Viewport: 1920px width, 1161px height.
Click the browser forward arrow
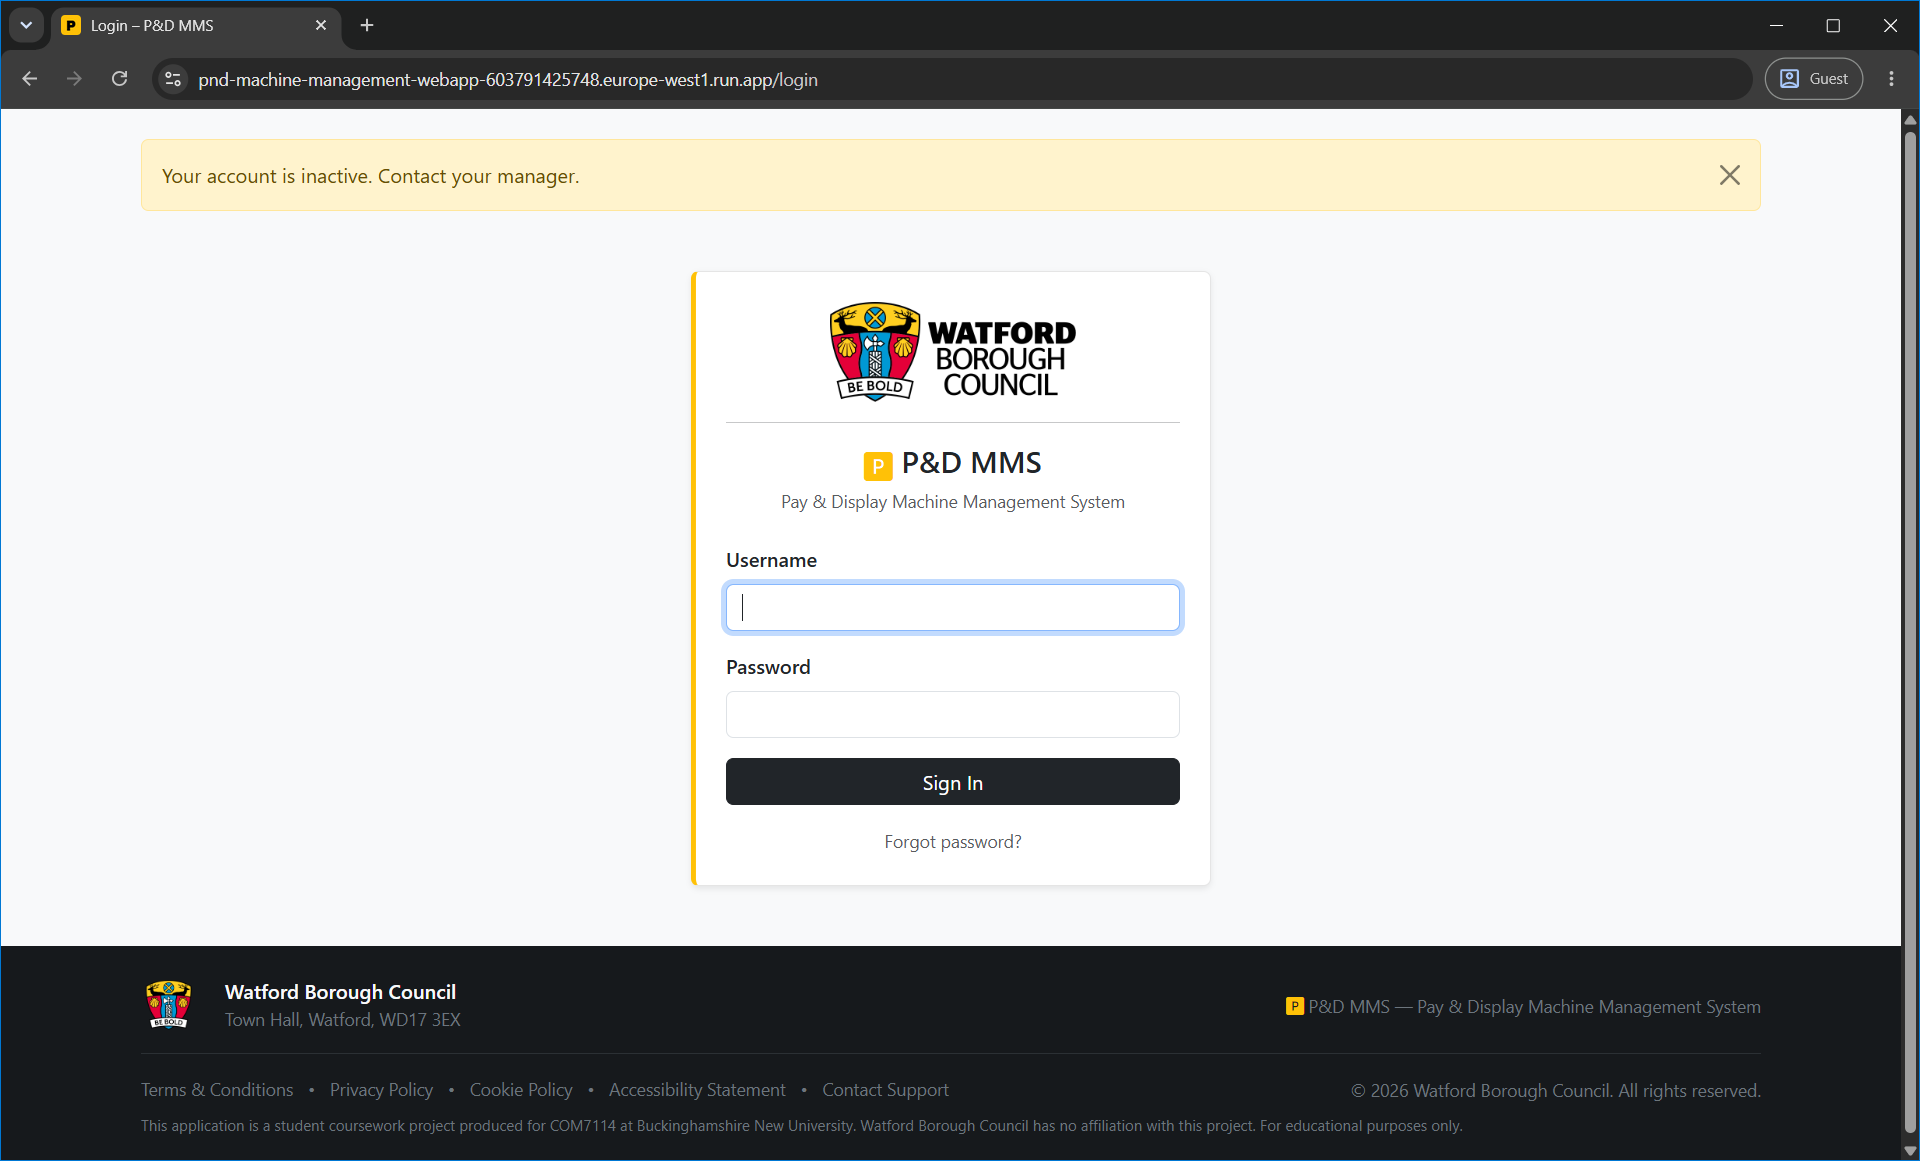(x=74, y=79)
